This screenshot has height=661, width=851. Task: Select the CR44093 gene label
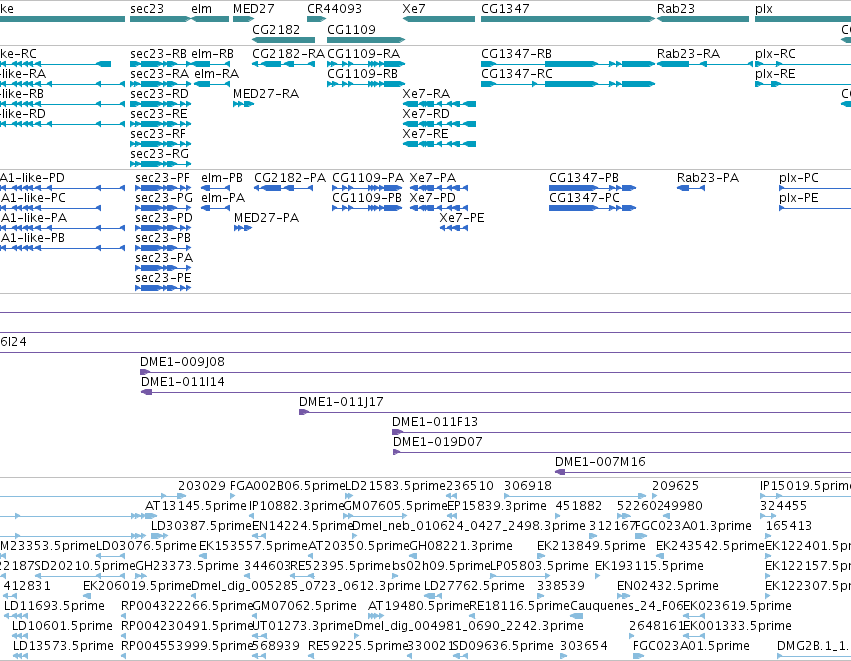[334, 9]
